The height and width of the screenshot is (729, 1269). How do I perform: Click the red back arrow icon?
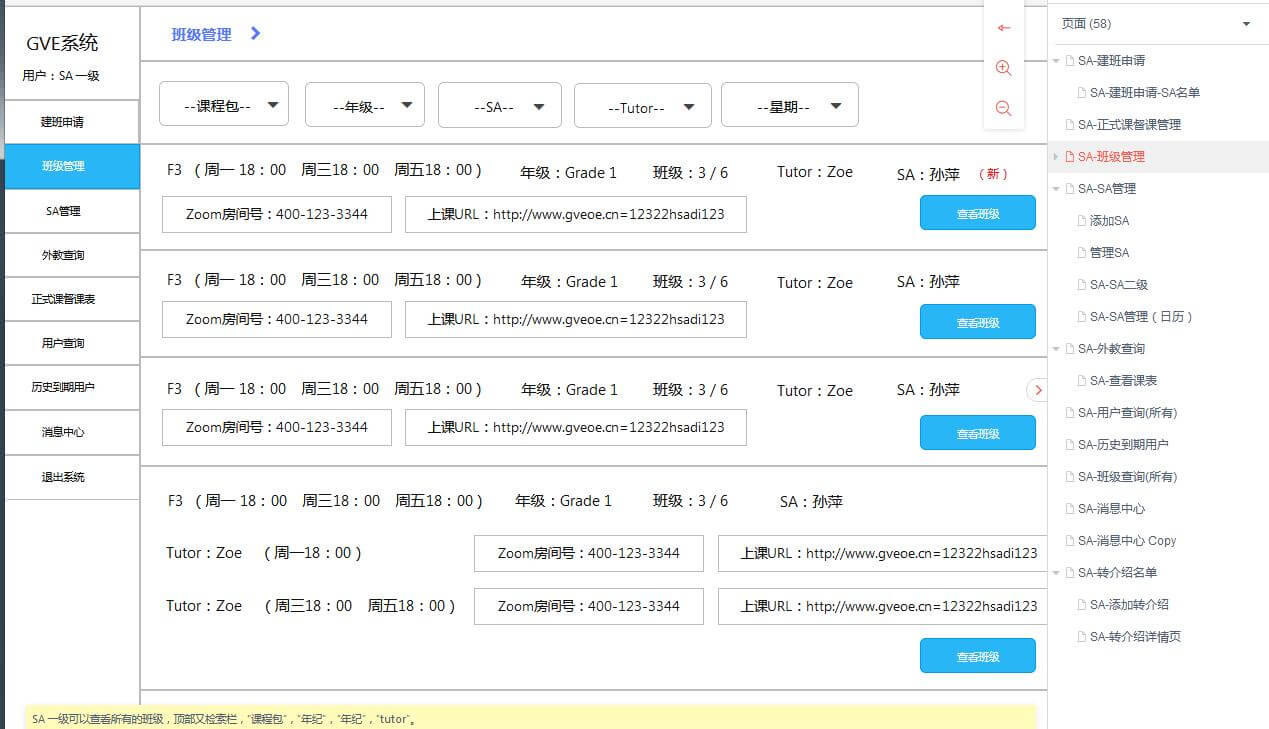pos(1004,28)
